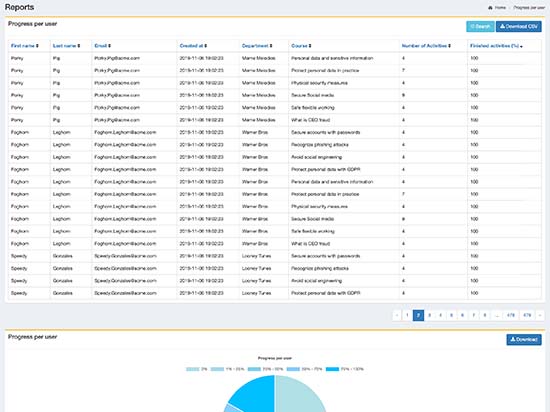Open the Home breadcrumb link
Screen dimensions: 550x412
pyautogui.click(x=500, y=8)
